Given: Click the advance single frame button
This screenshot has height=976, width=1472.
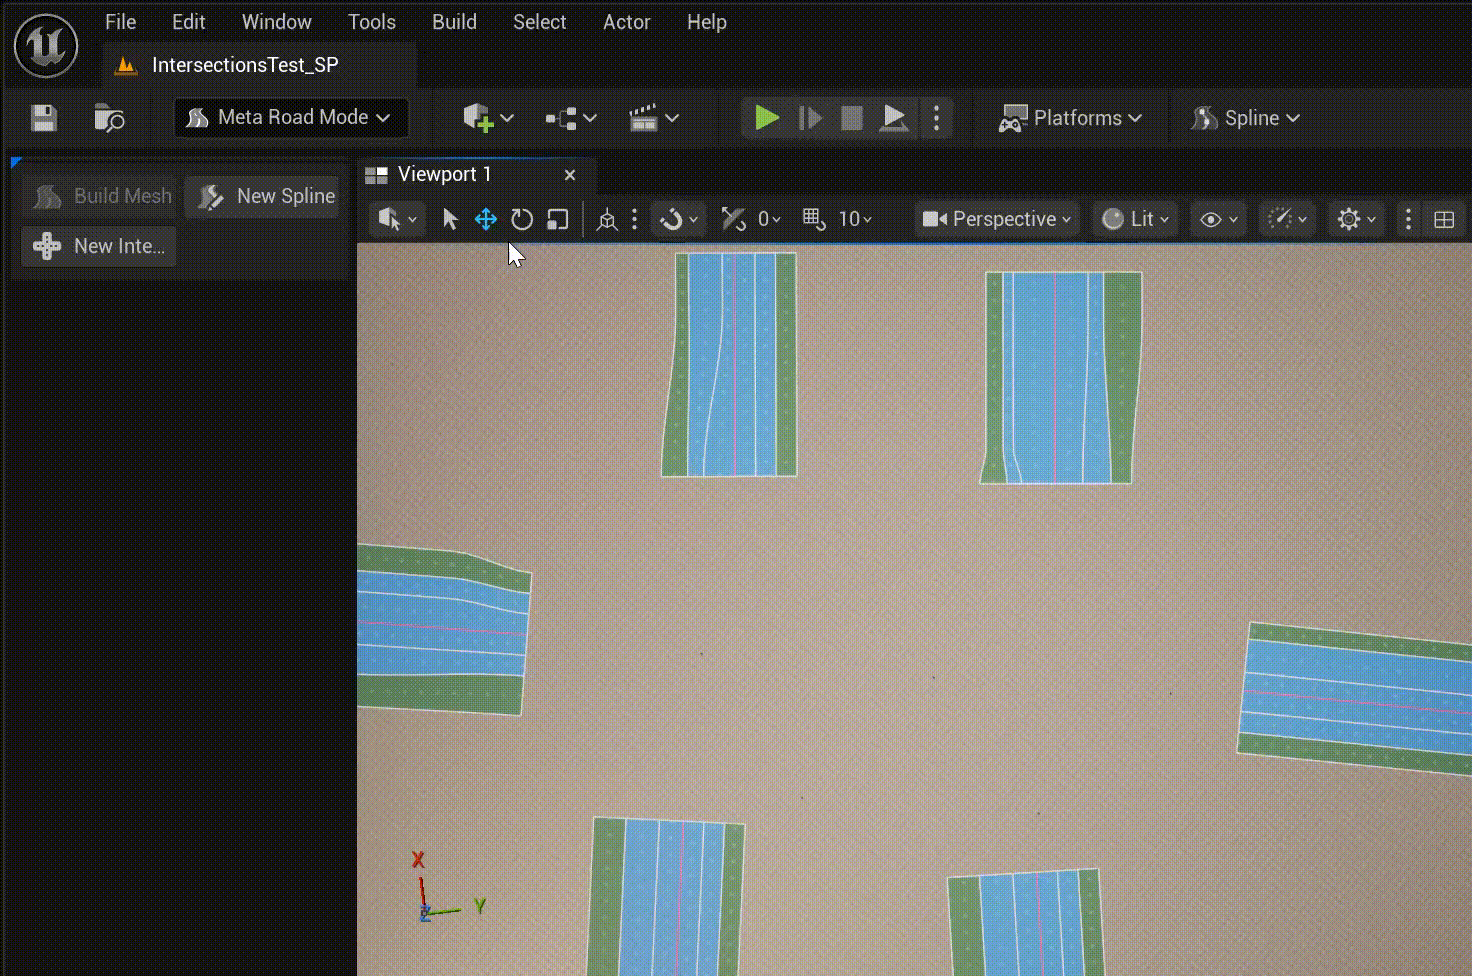Looking at the screenshot, I should coord(810,118).
